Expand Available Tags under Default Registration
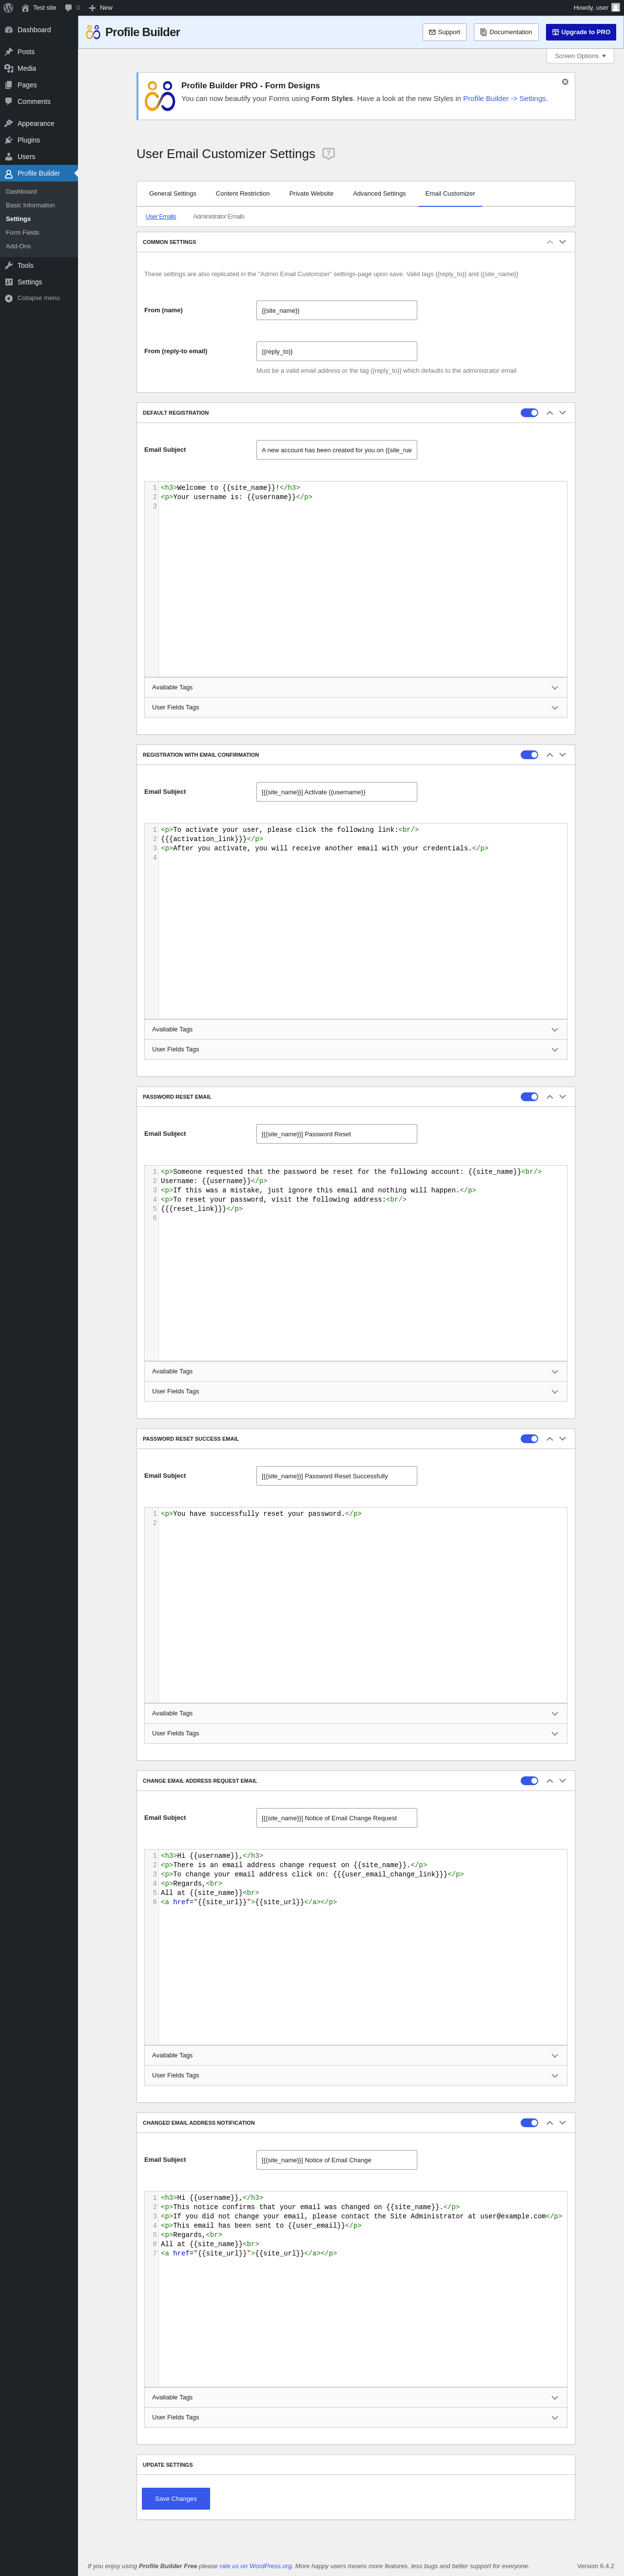The image size is (624, 2576). [x=355, y=688]
